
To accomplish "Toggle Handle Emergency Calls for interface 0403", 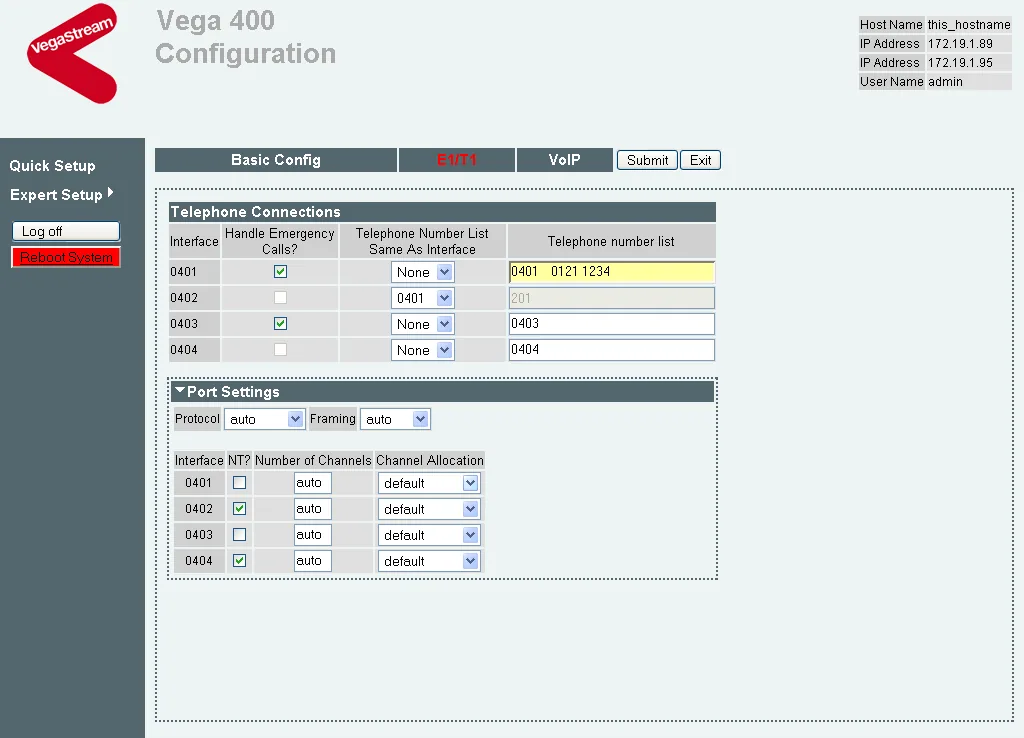I will point(280,324).
